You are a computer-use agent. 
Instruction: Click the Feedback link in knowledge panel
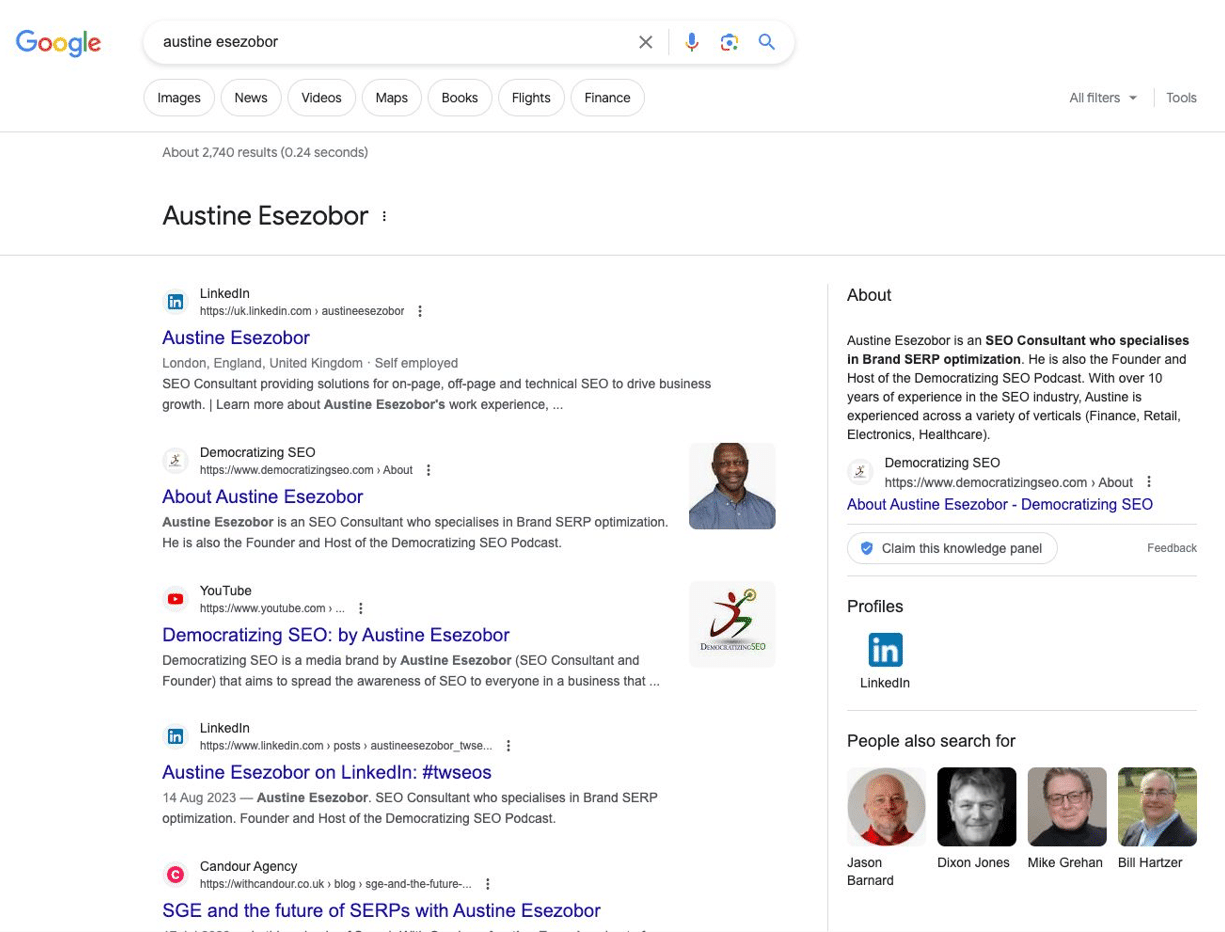pos(1172,548)
